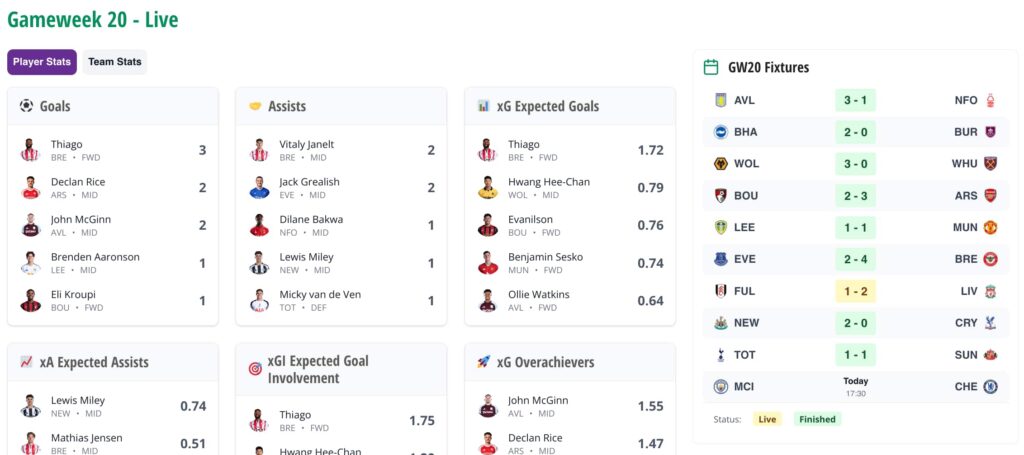The image size is (1024, 455).
Task: Click the Live status badge
Action: (x=768, y=419)
